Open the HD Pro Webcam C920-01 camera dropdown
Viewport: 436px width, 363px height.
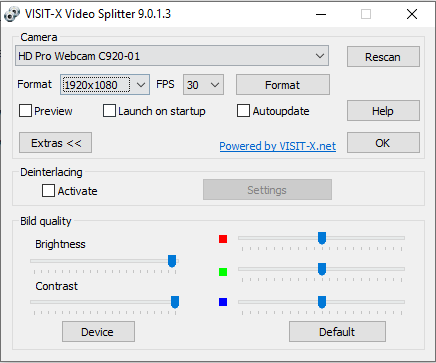[172, 56]
